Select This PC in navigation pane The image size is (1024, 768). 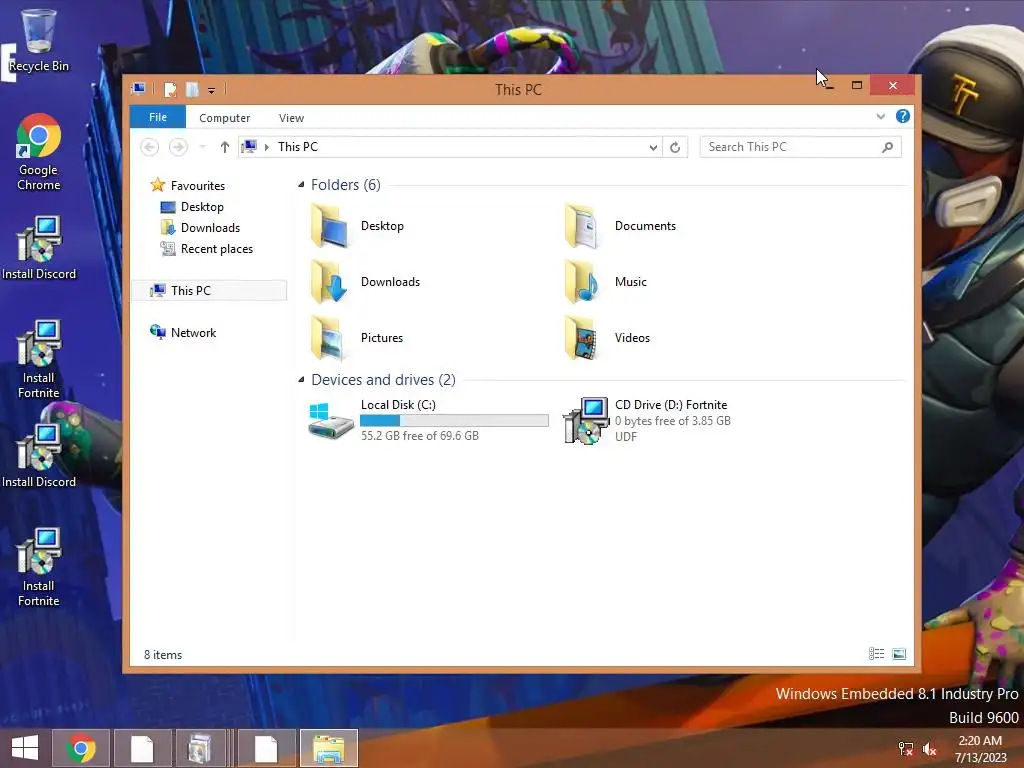[x=209, y=291]
